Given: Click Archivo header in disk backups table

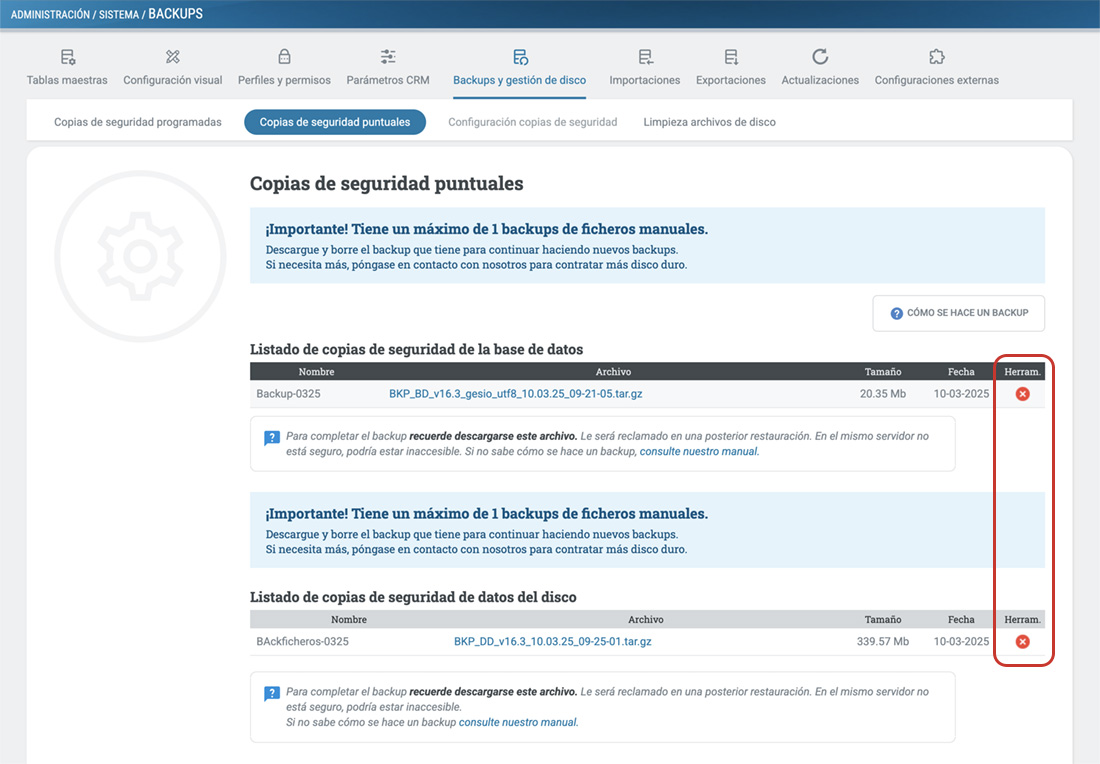Looking at the screenshot, I should click(645, 619).
